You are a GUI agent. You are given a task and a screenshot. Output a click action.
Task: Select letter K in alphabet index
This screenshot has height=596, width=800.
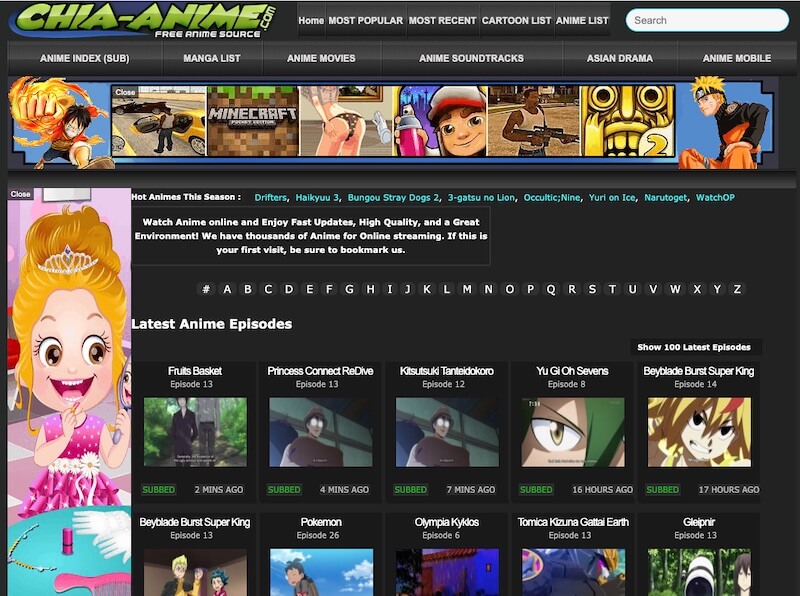tap(427, 289)
